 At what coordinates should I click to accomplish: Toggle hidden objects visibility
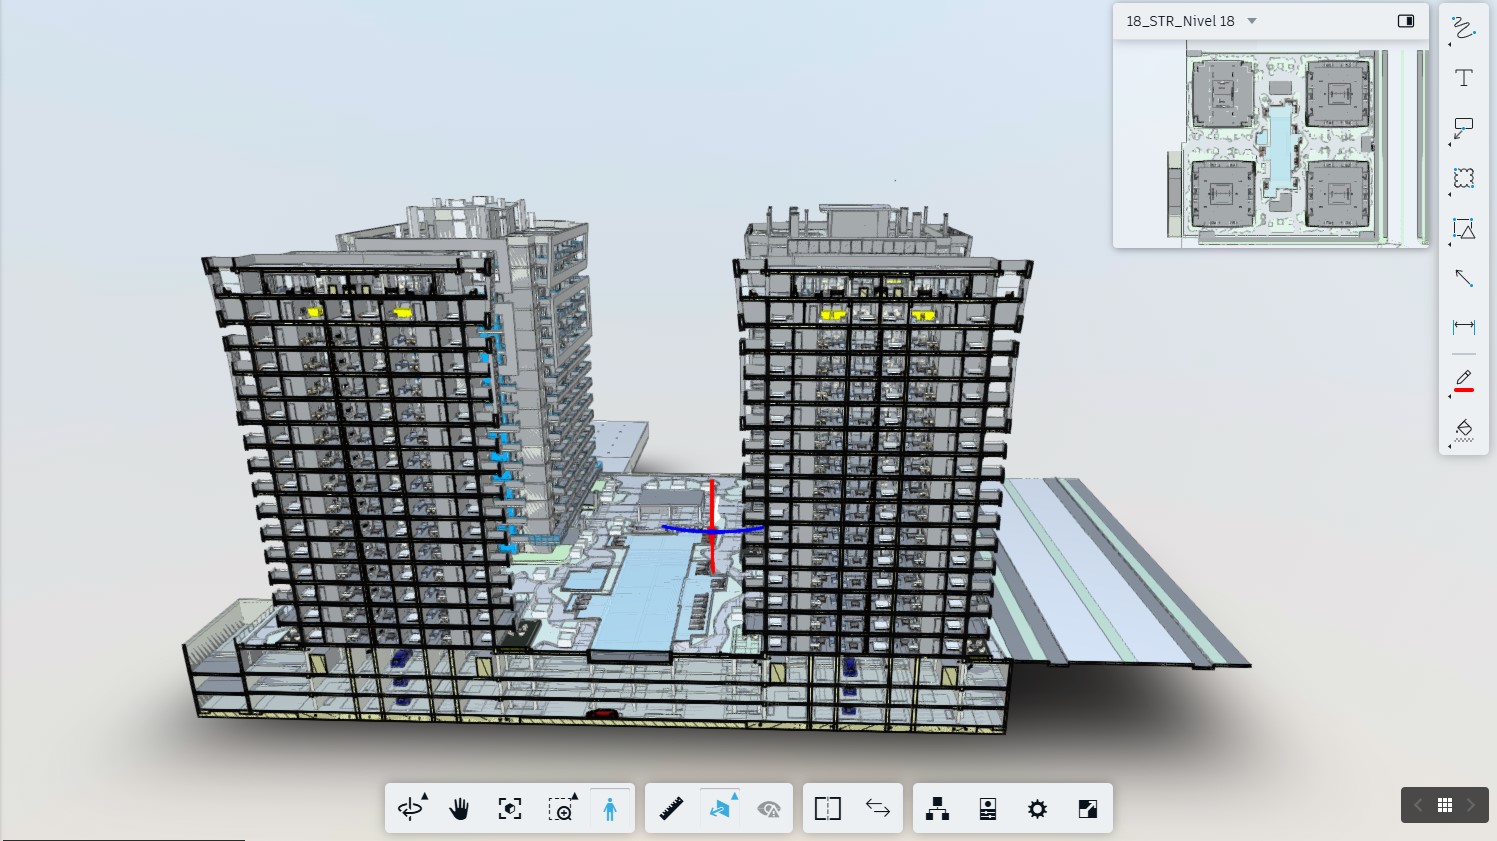coord(769,808)
